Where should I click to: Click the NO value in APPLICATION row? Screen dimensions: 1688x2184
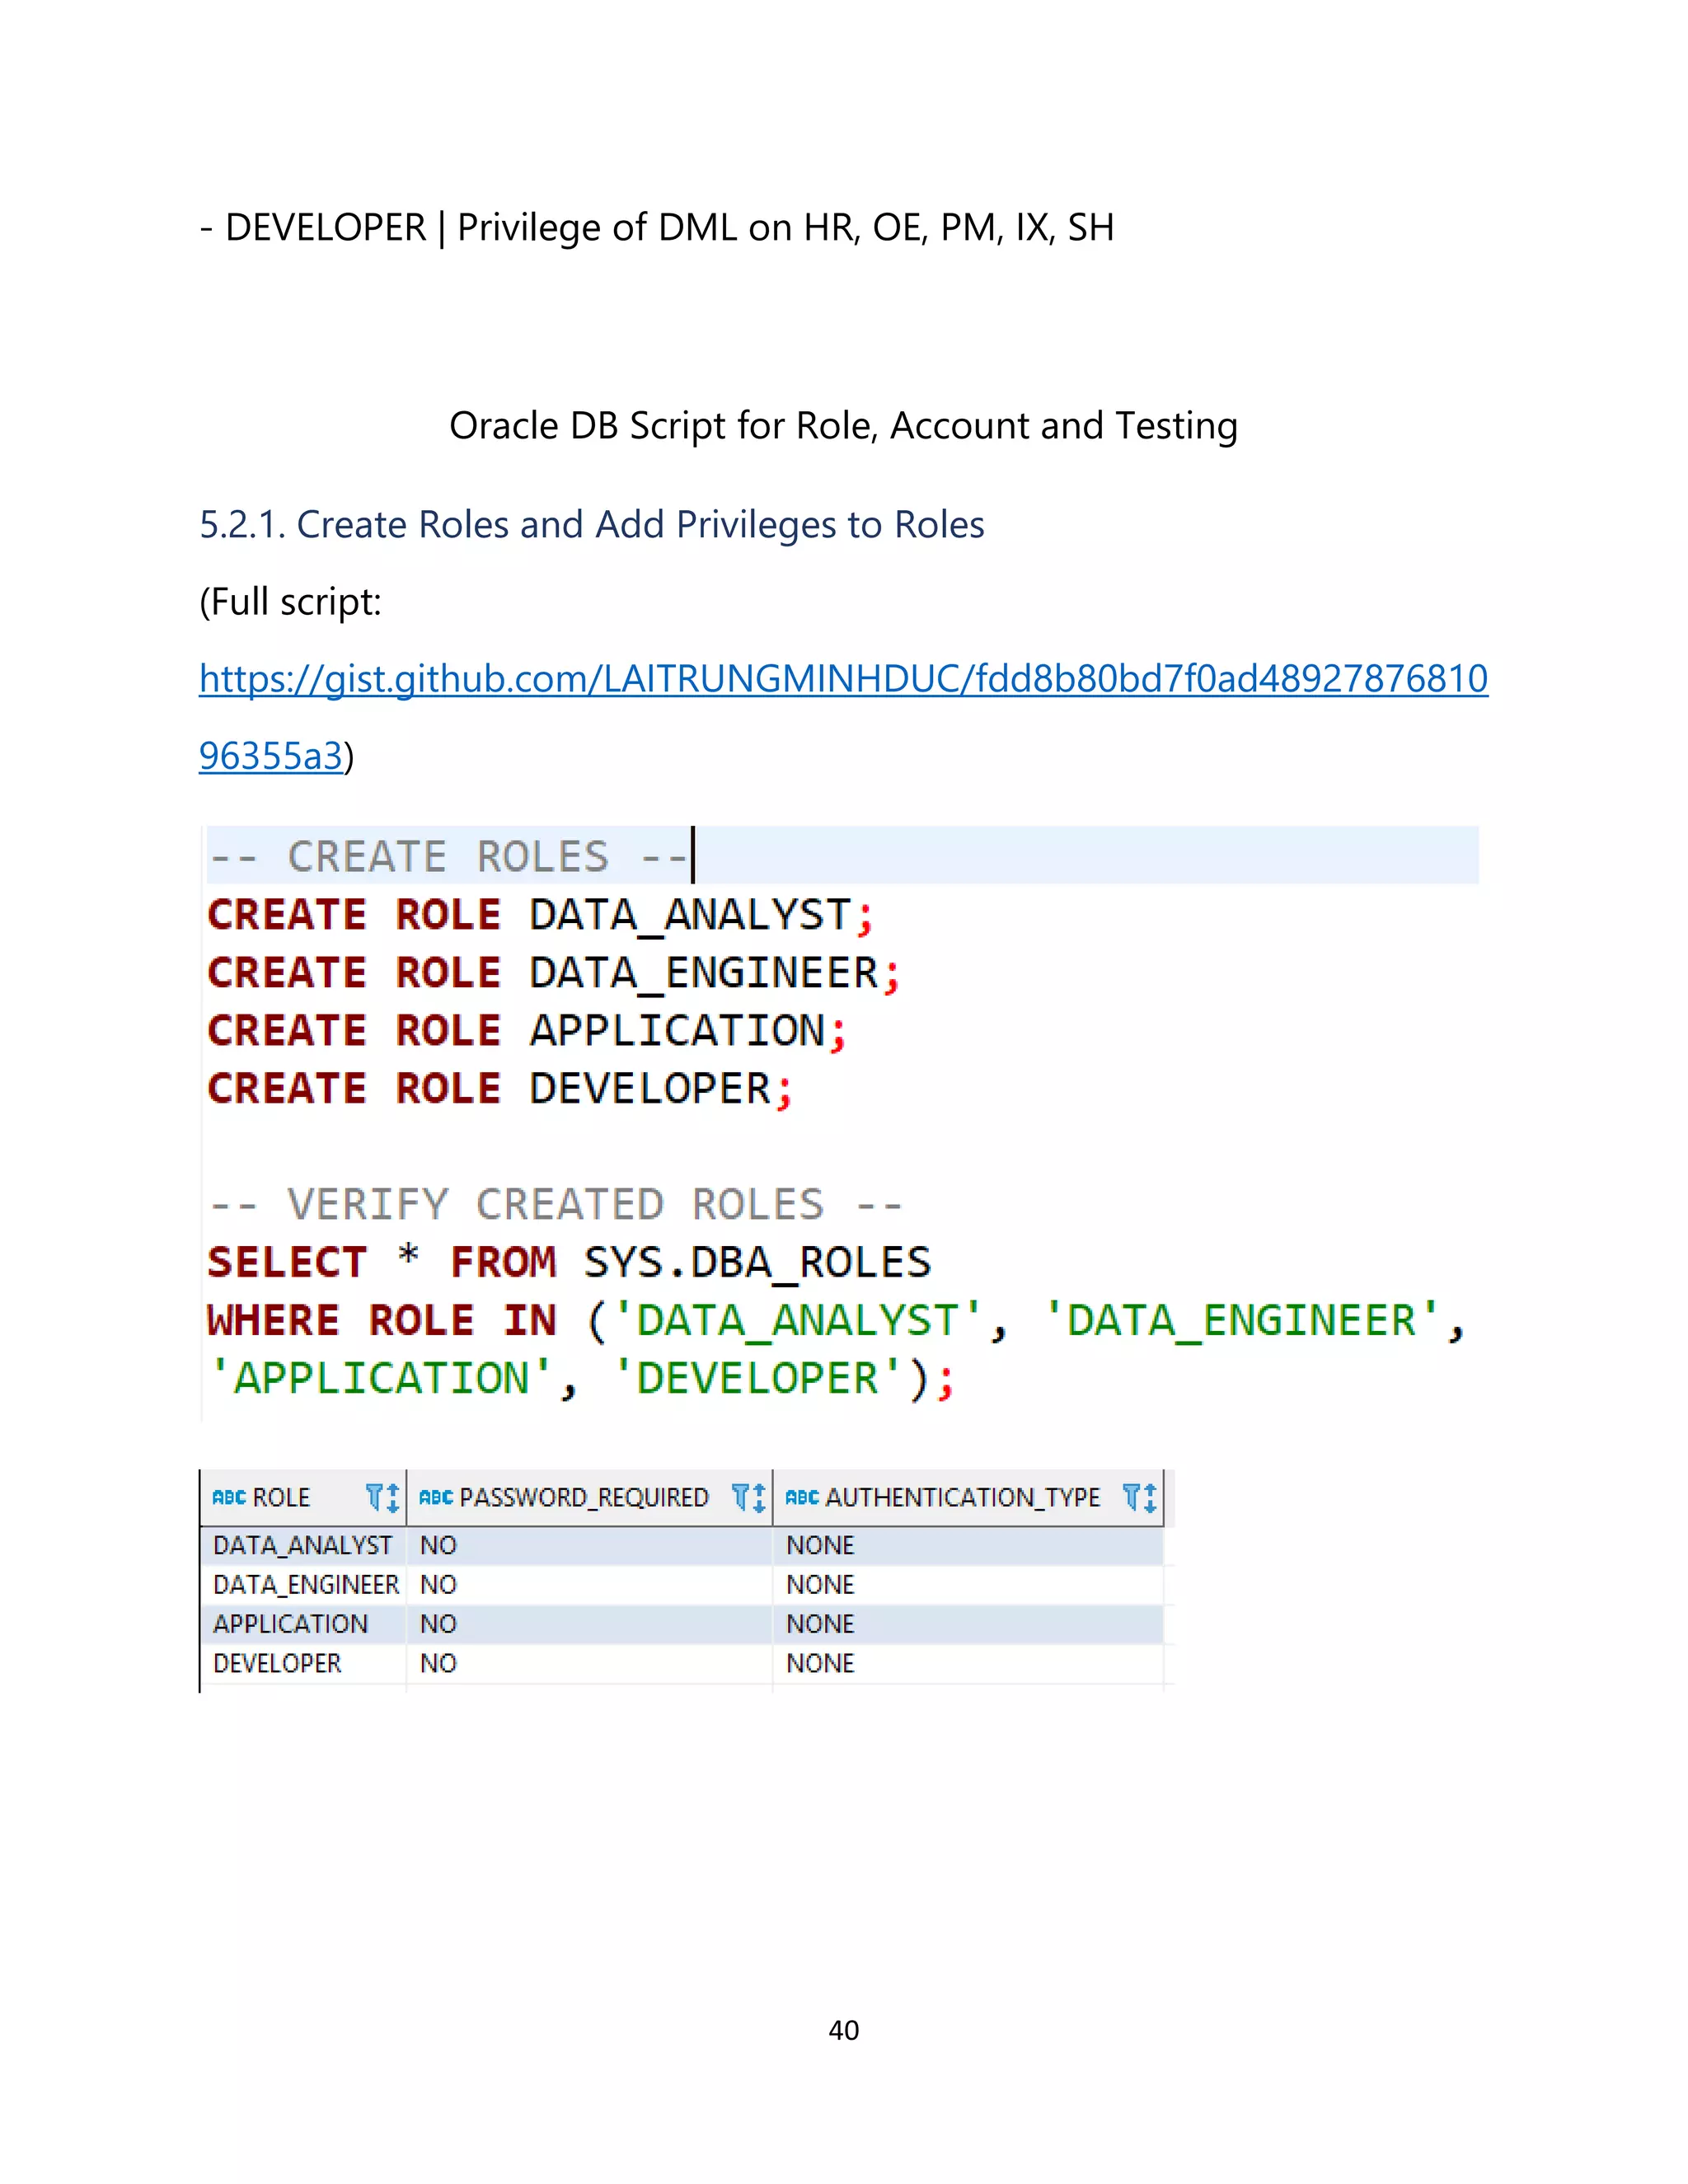coord(438,1623)
